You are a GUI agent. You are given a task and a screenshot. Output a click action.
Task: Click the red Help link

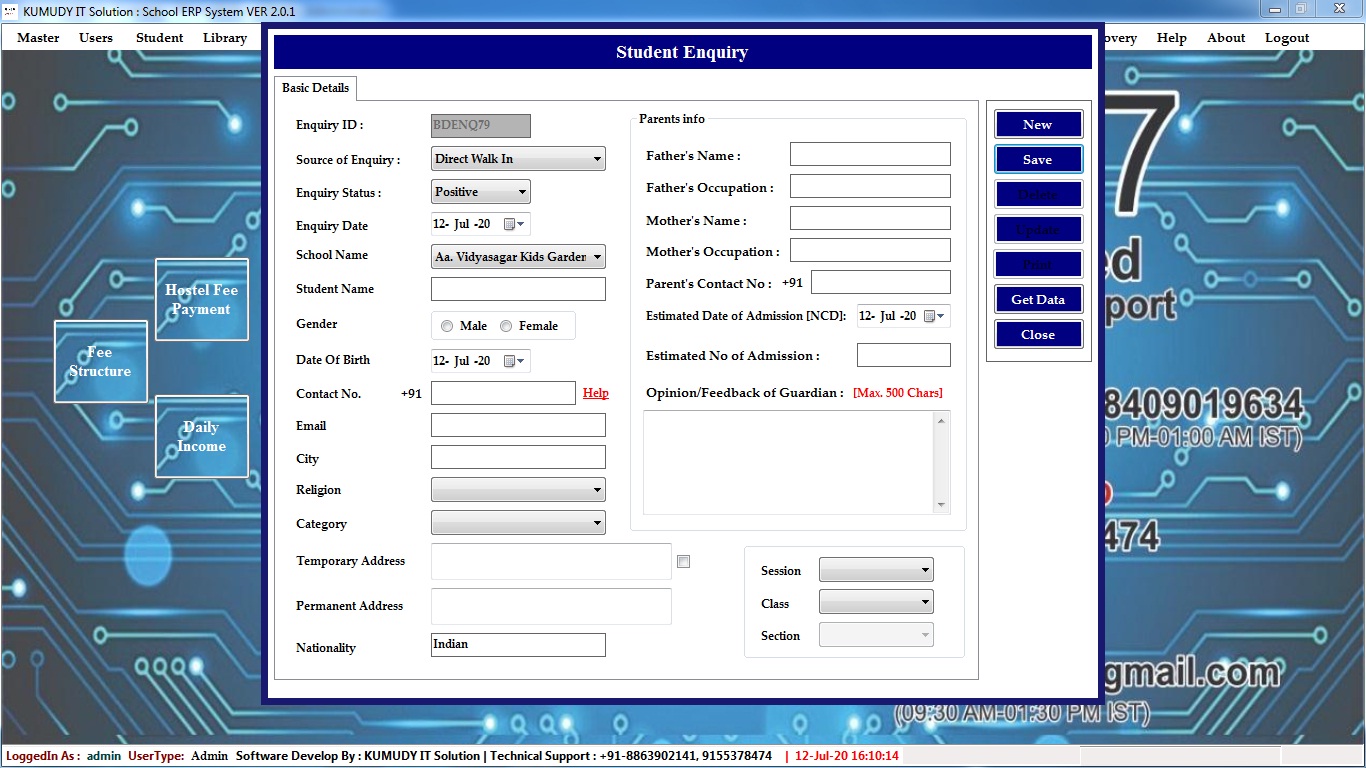click(595, 393)
